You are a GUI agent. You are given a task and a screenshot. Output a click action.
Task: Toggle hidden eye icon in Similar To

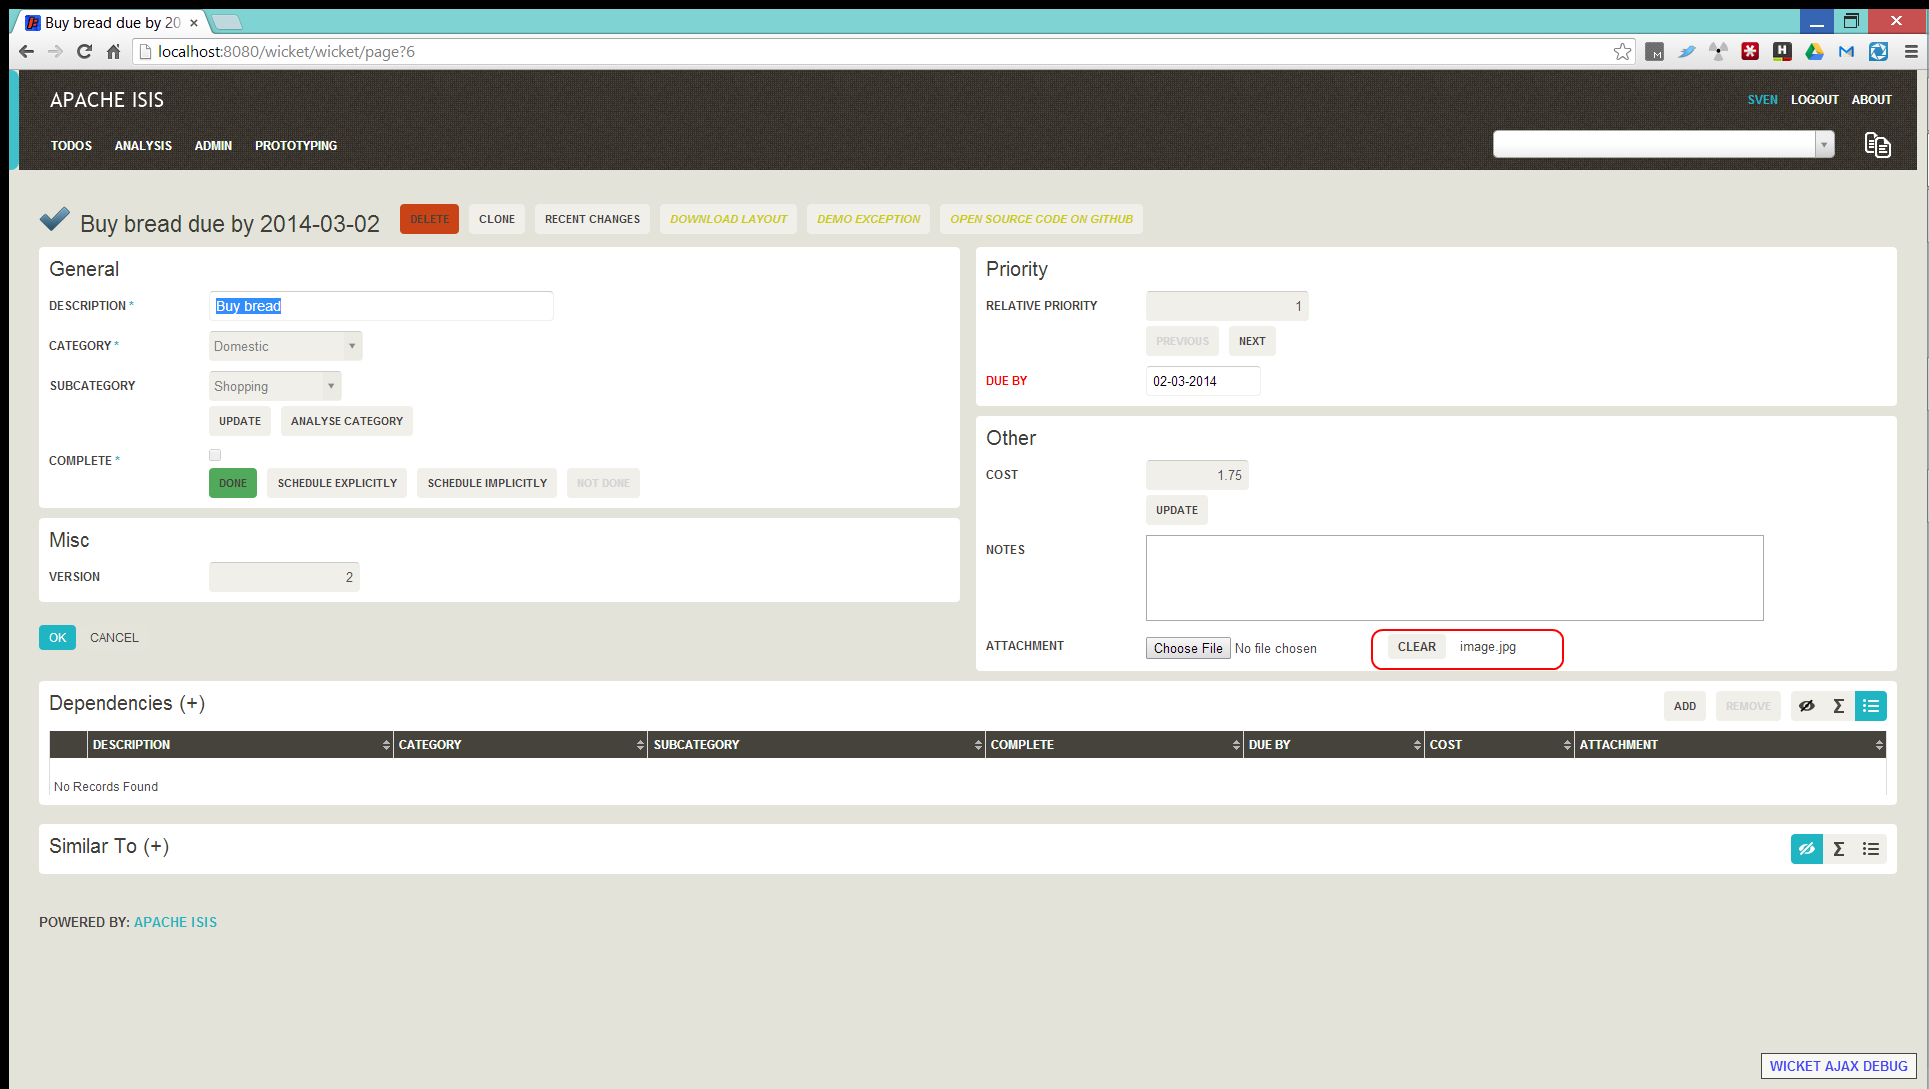tap(1806, 849)
